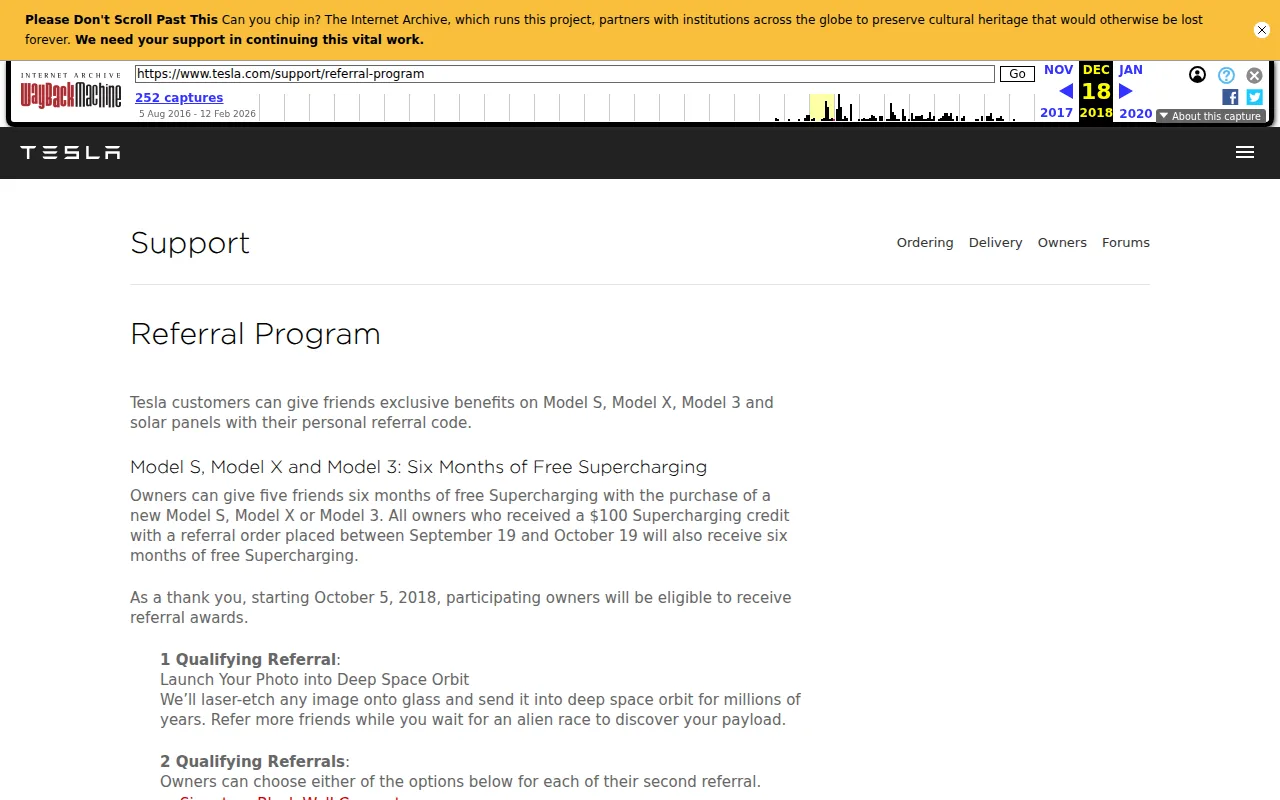The height and width of the screenshot is (800, 1280).
Task: Share capture on Twitter
Action: point(1254,97)
